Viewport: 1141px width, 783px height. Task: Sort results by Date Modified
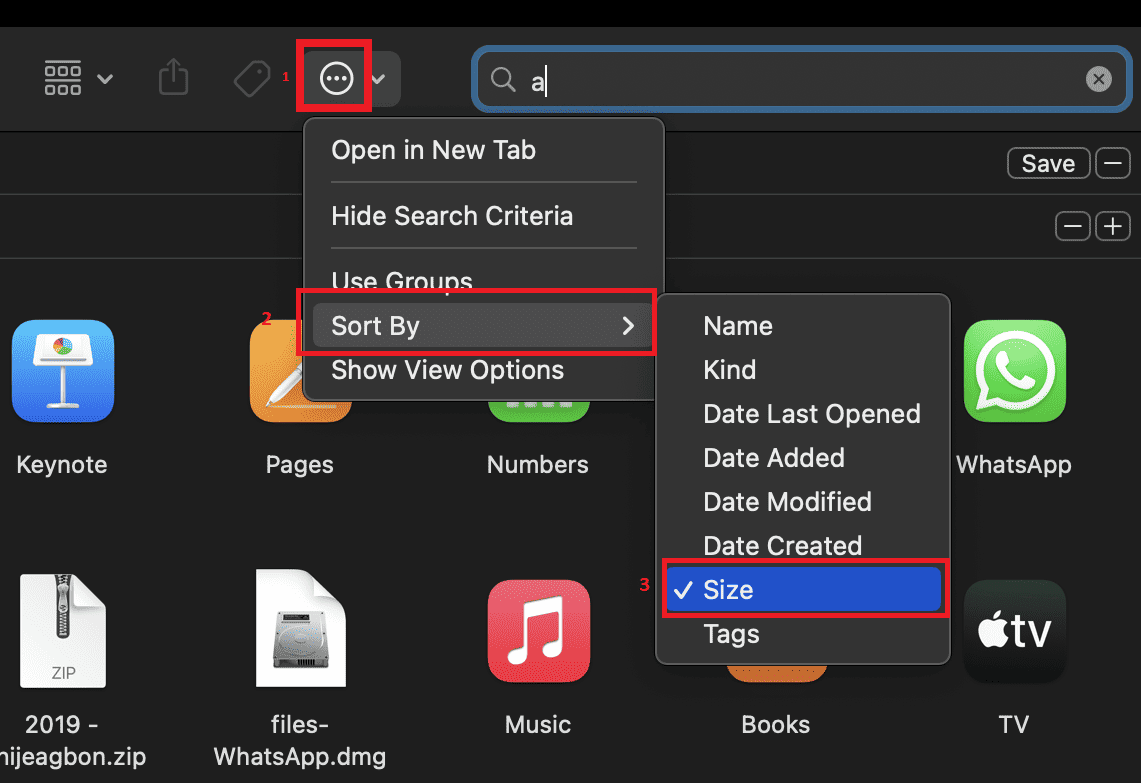[787, 502]
